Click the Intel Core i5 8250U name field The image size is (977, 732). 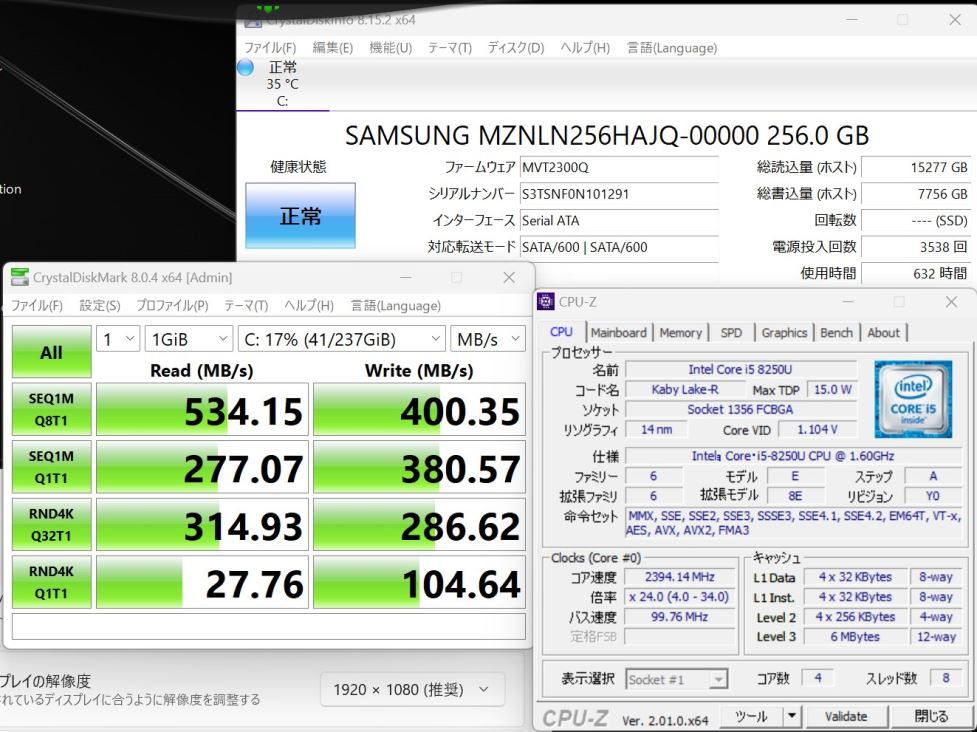[x=741, y=369]
